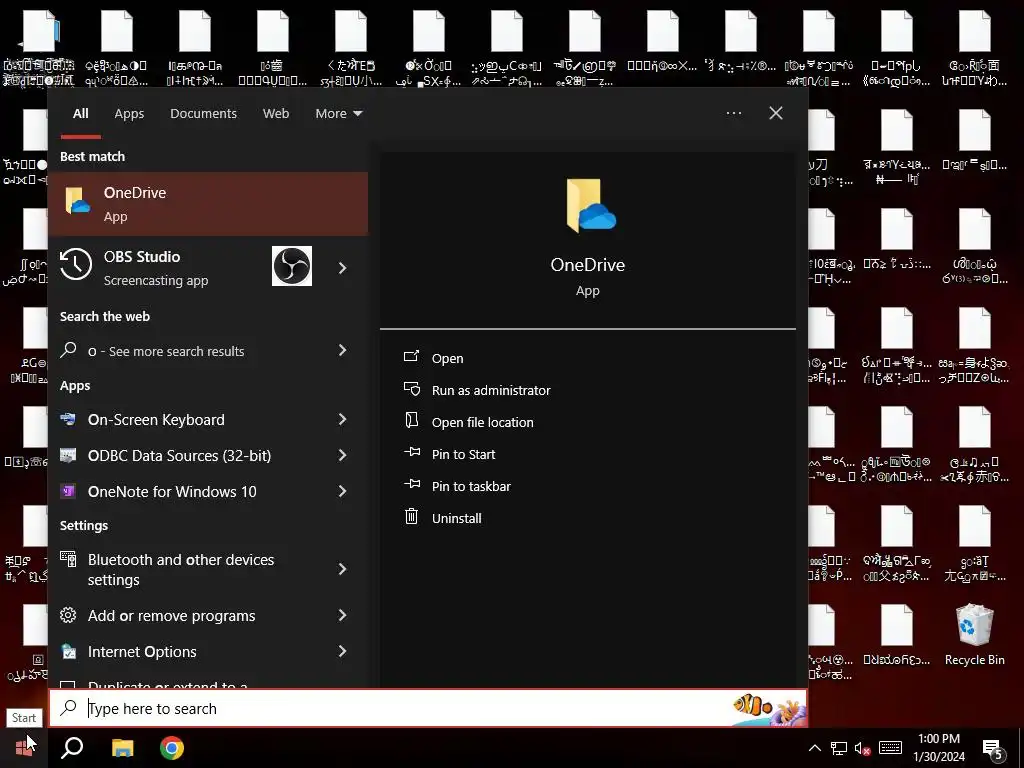Select the OBS Studio recent history icon

76,266
